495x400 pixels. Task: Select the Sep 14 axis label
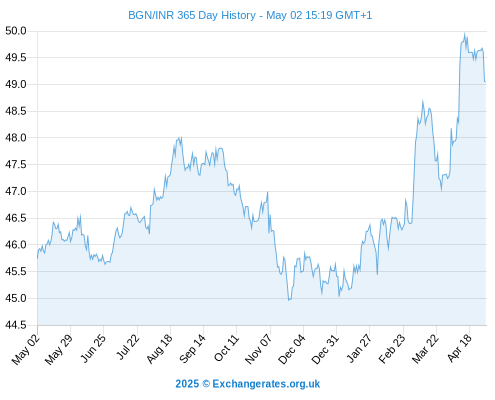tap(192, 349)
